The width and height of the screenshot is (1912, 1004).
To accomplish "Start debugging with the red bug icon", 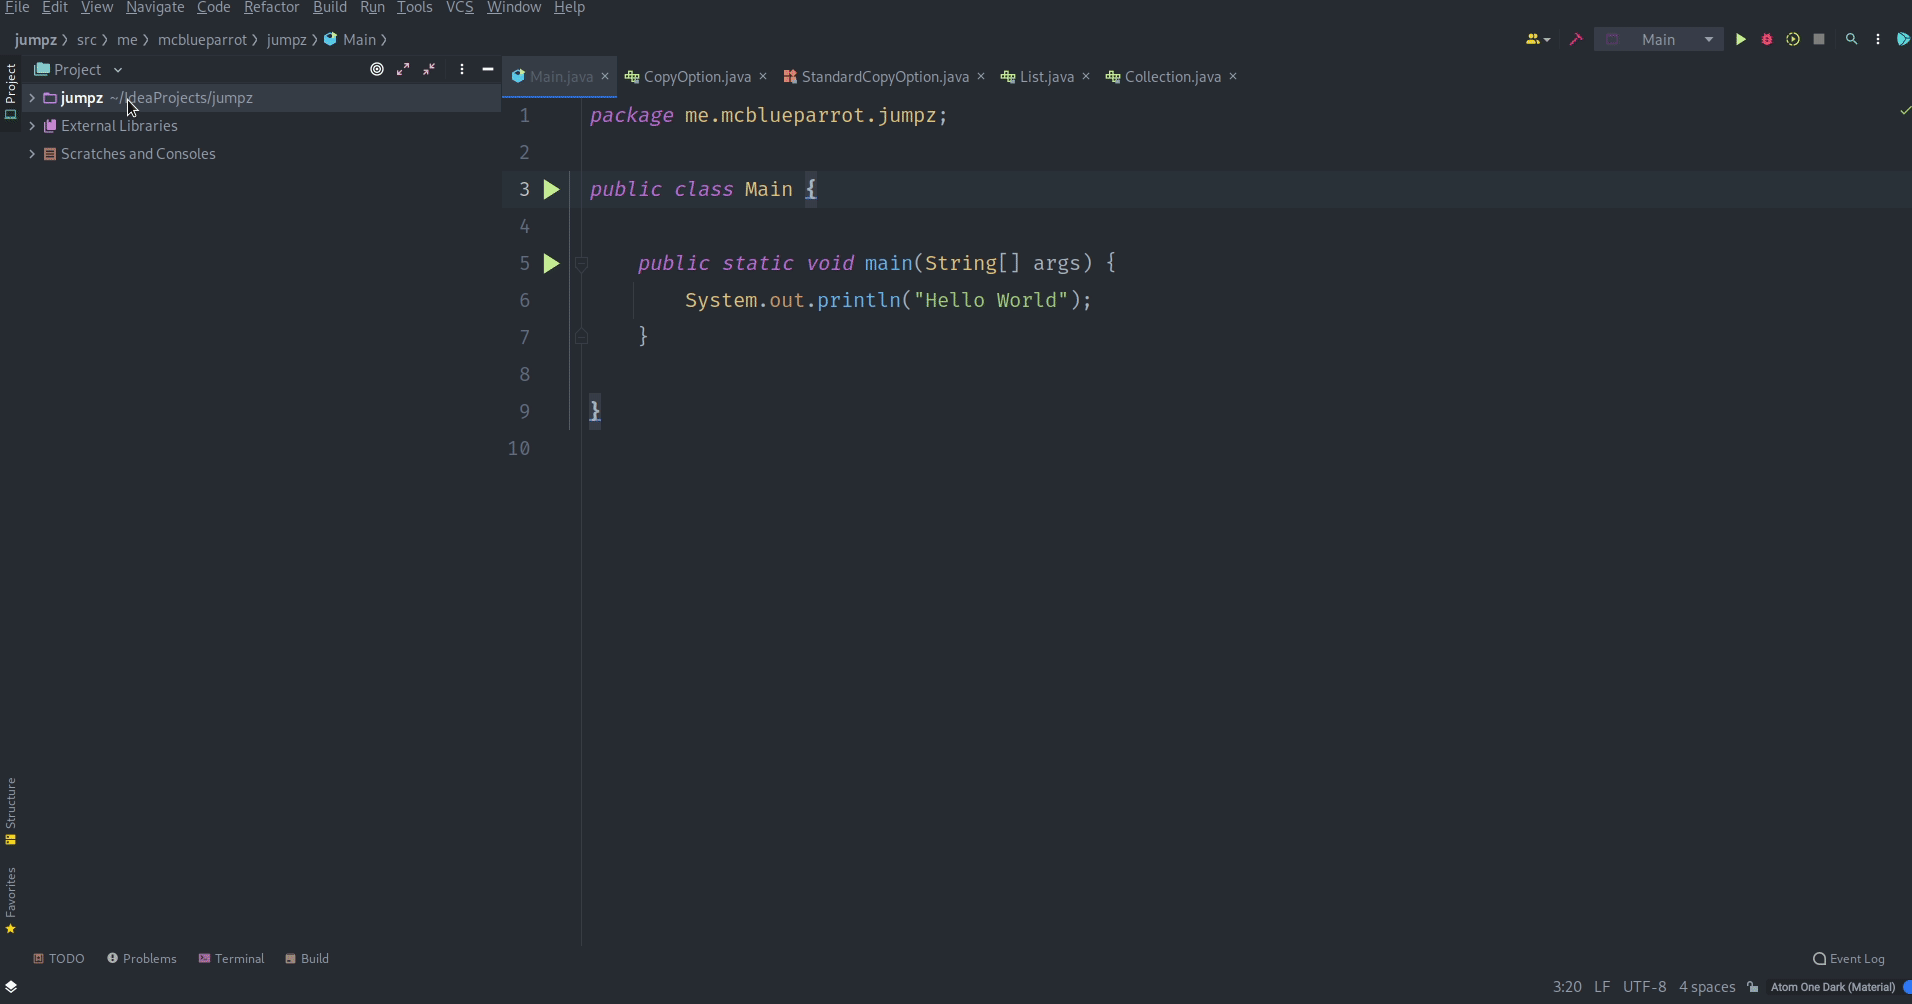I will [1767, 40].
